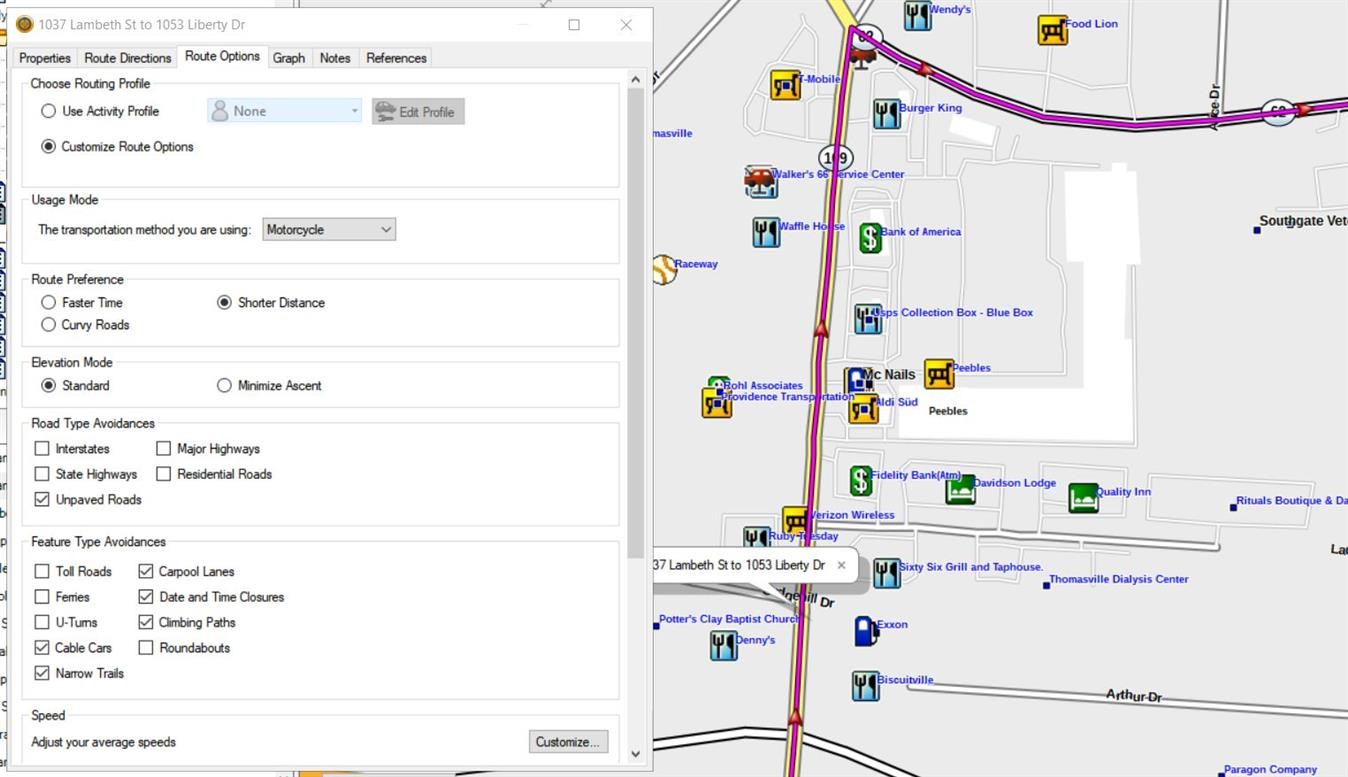Select the Food Lion shopping icon
The image size is (1348, 777).
tap(1052, 30)
